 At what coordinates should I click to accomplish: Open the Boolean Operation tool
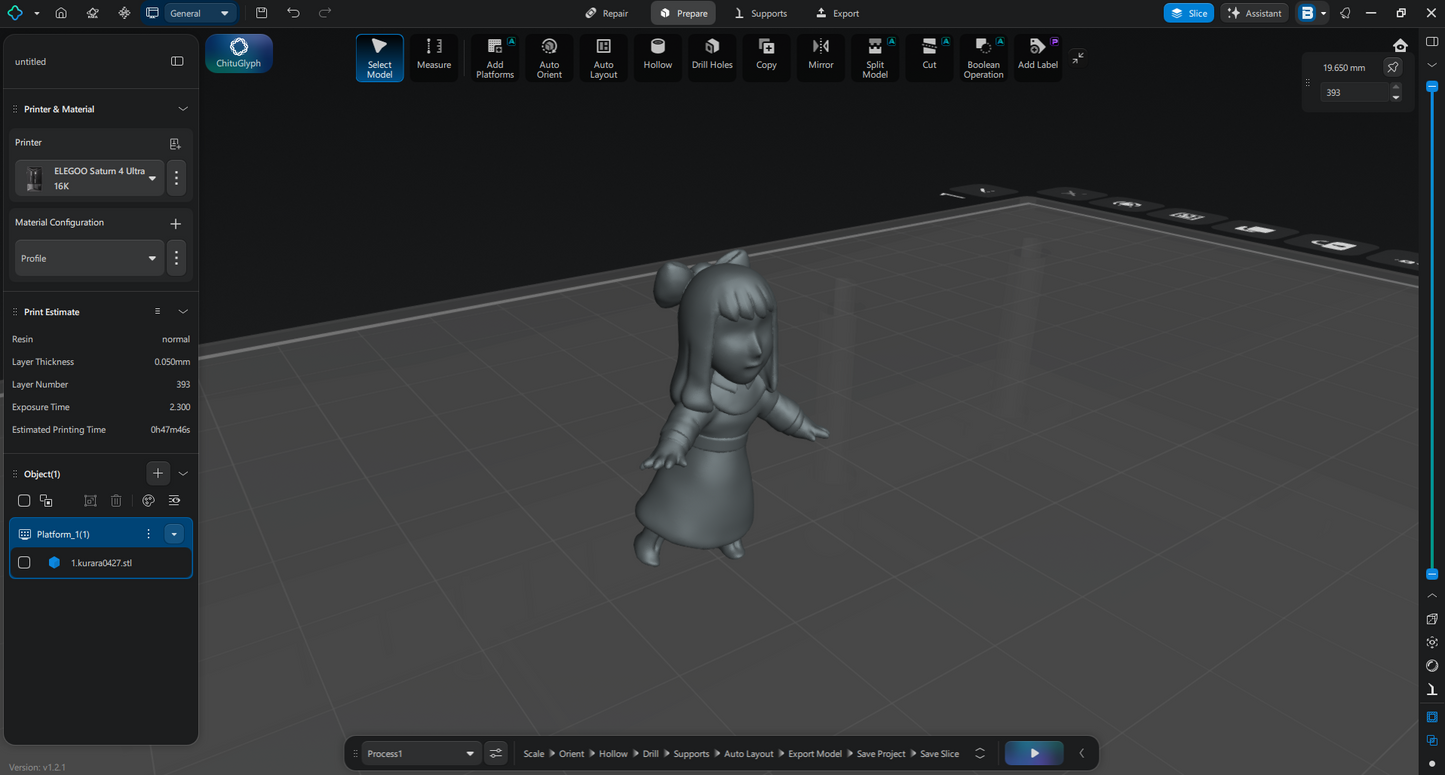[x=984, y=58]
